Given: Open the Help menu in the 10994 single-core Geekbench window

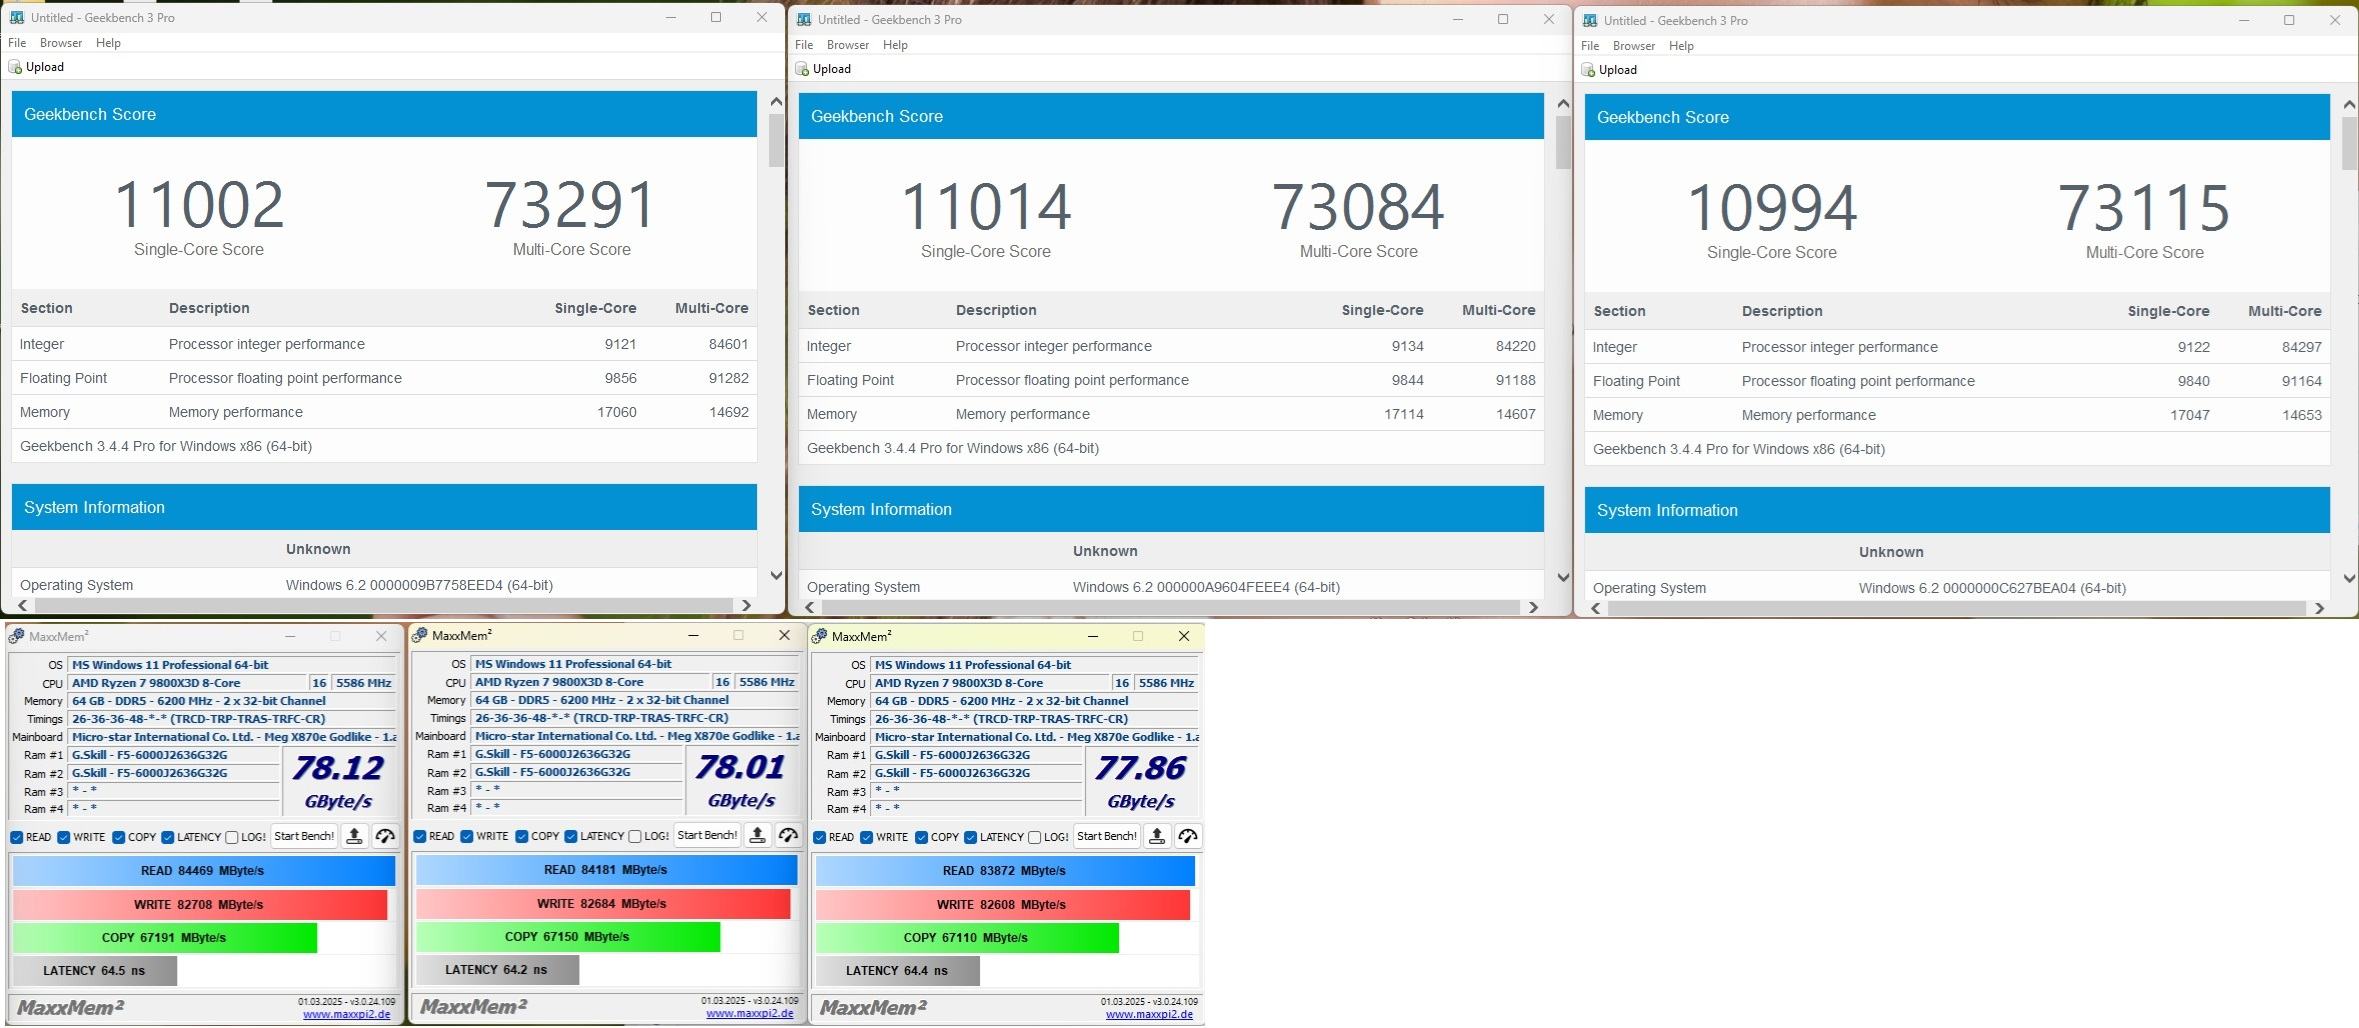Looking at the screenshot, I should [x=1681, y=46].
